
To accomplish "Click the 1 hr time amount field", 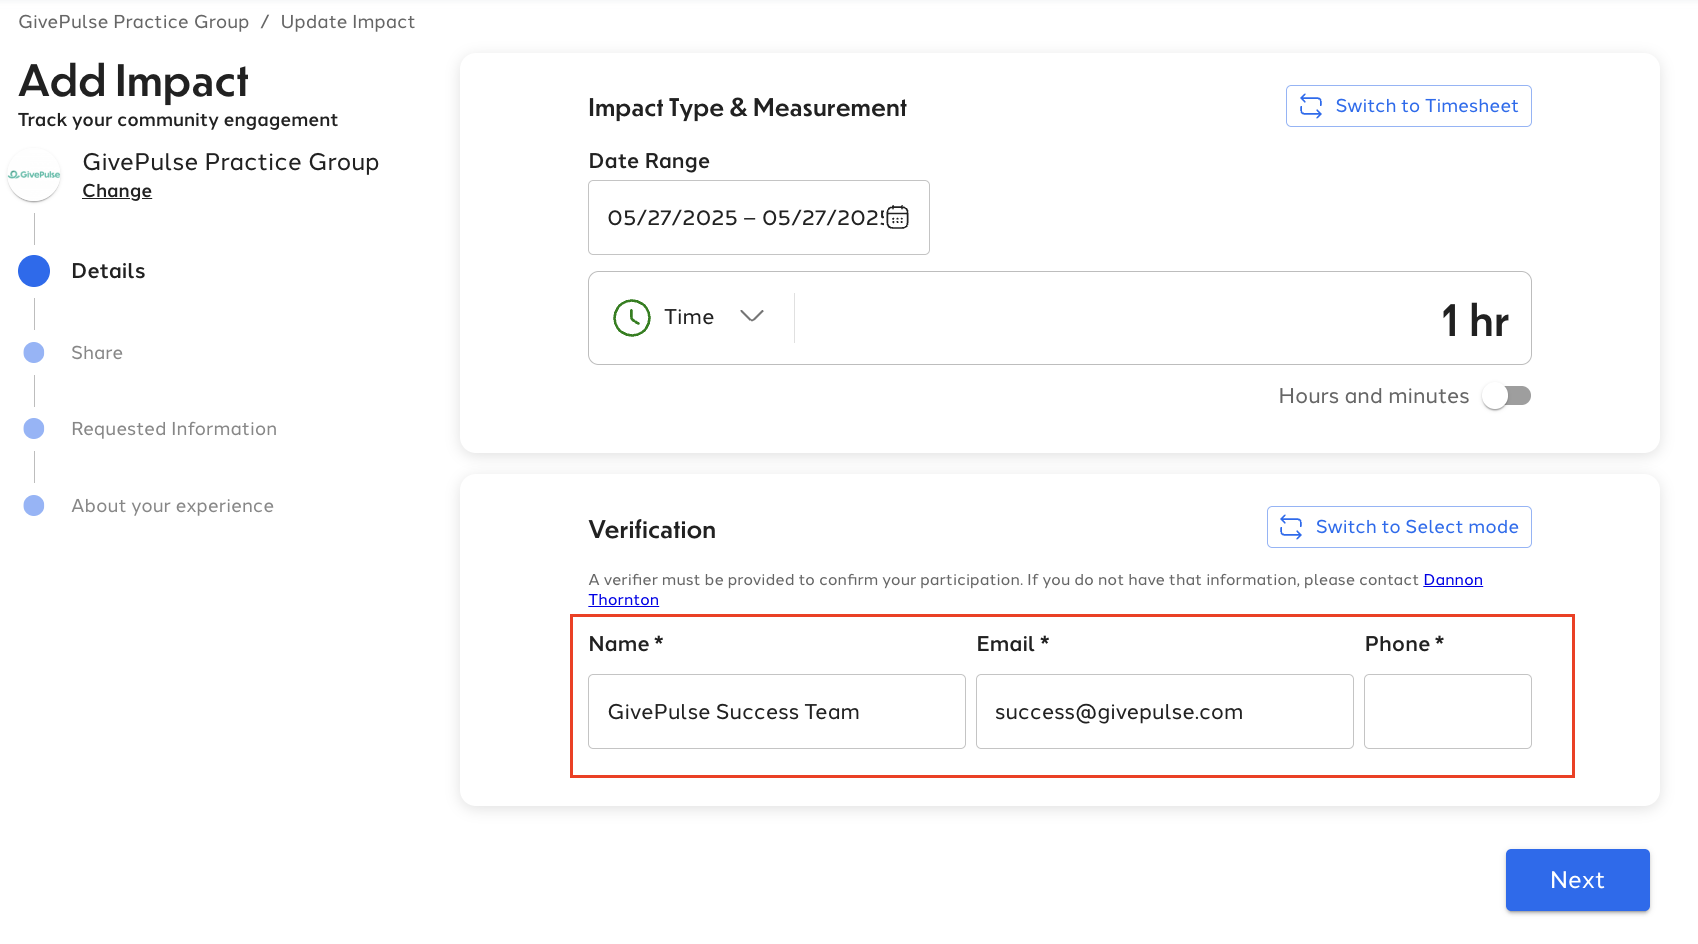I will point(1164,319).
